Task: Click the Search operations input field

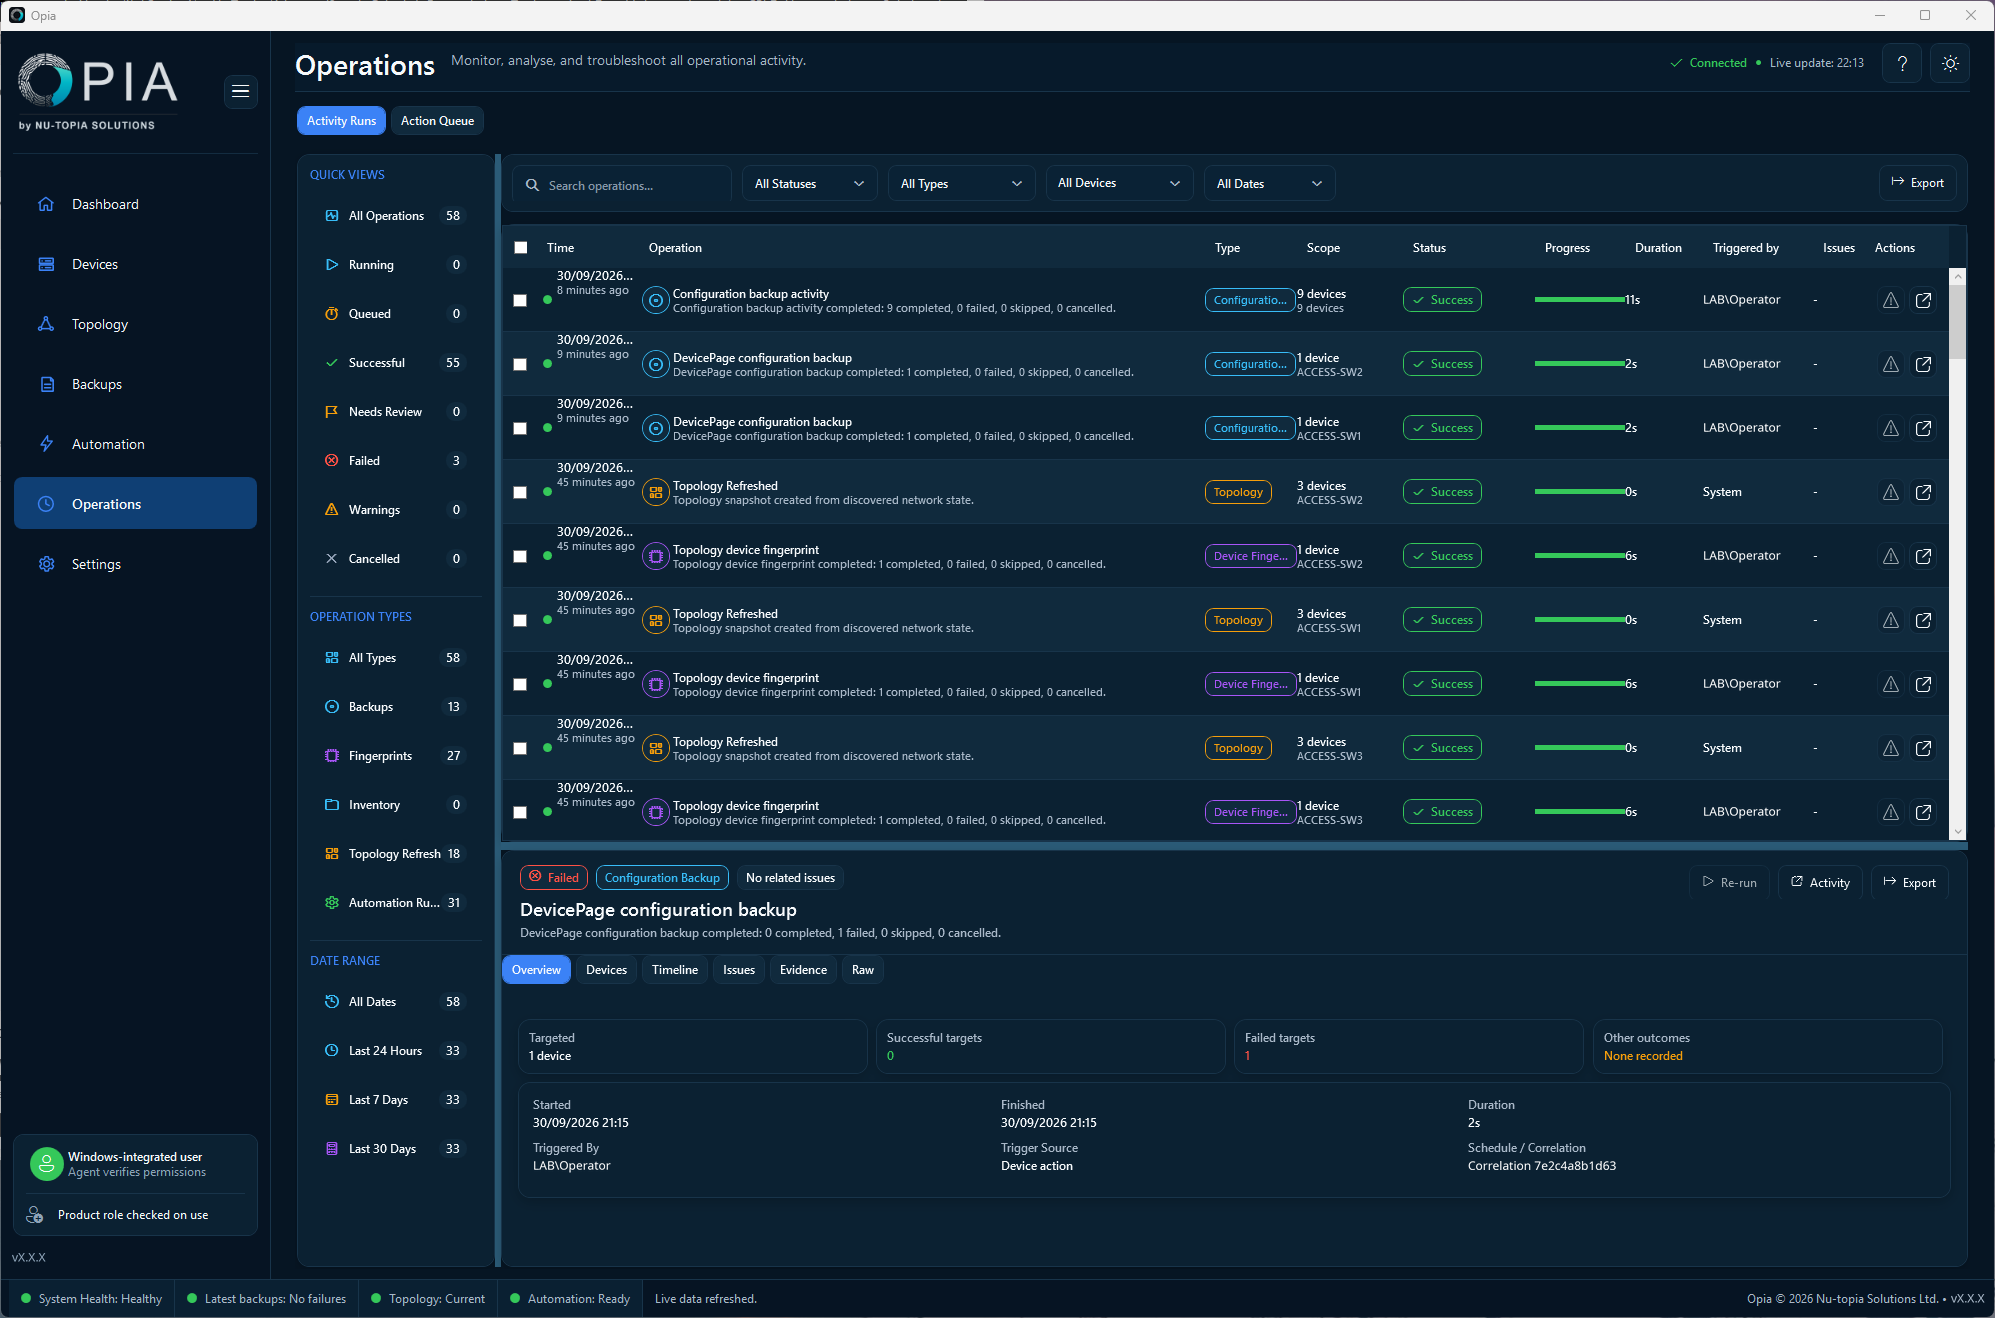Action: click(623, 185)
